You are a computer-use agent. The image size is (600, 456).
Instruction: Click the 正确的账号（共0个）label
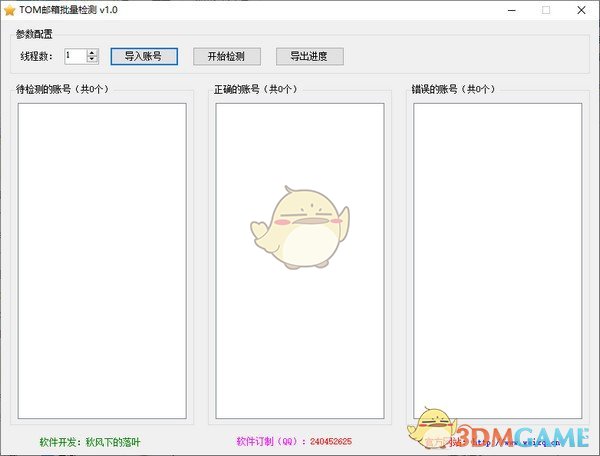click(256, 89)
